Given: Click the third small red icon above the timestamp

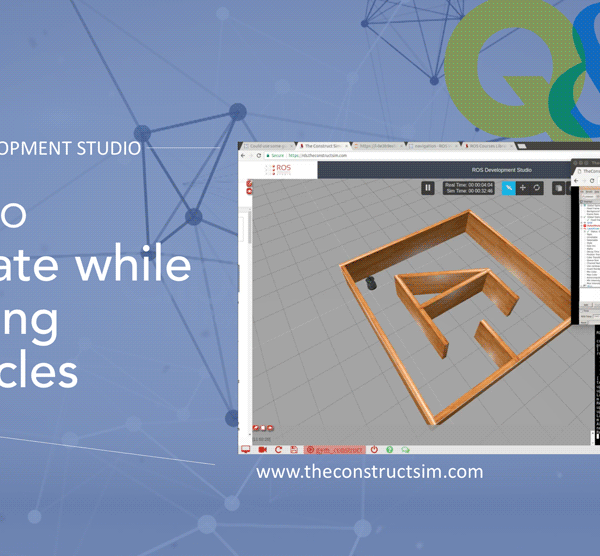Looking at the screenshot, I should pos(270,428).
